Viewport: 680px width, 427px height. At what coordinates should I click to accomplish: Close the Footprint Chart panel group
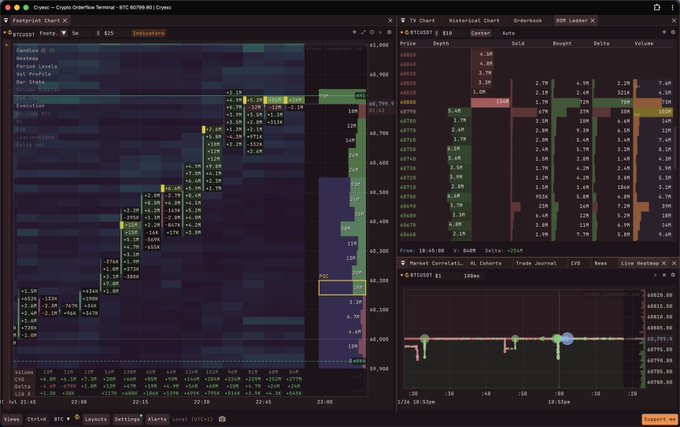click(390, 20)
